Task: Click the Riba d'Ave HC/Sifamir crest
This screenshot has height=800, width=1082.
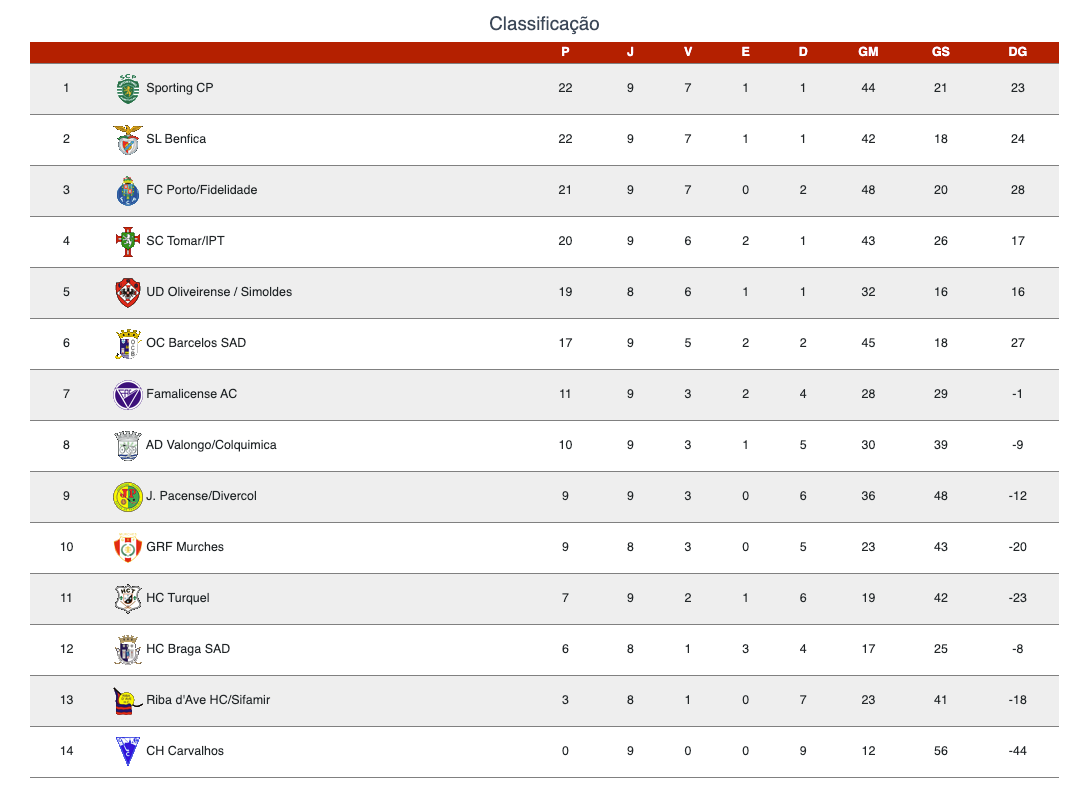Action: pos(128,701)
